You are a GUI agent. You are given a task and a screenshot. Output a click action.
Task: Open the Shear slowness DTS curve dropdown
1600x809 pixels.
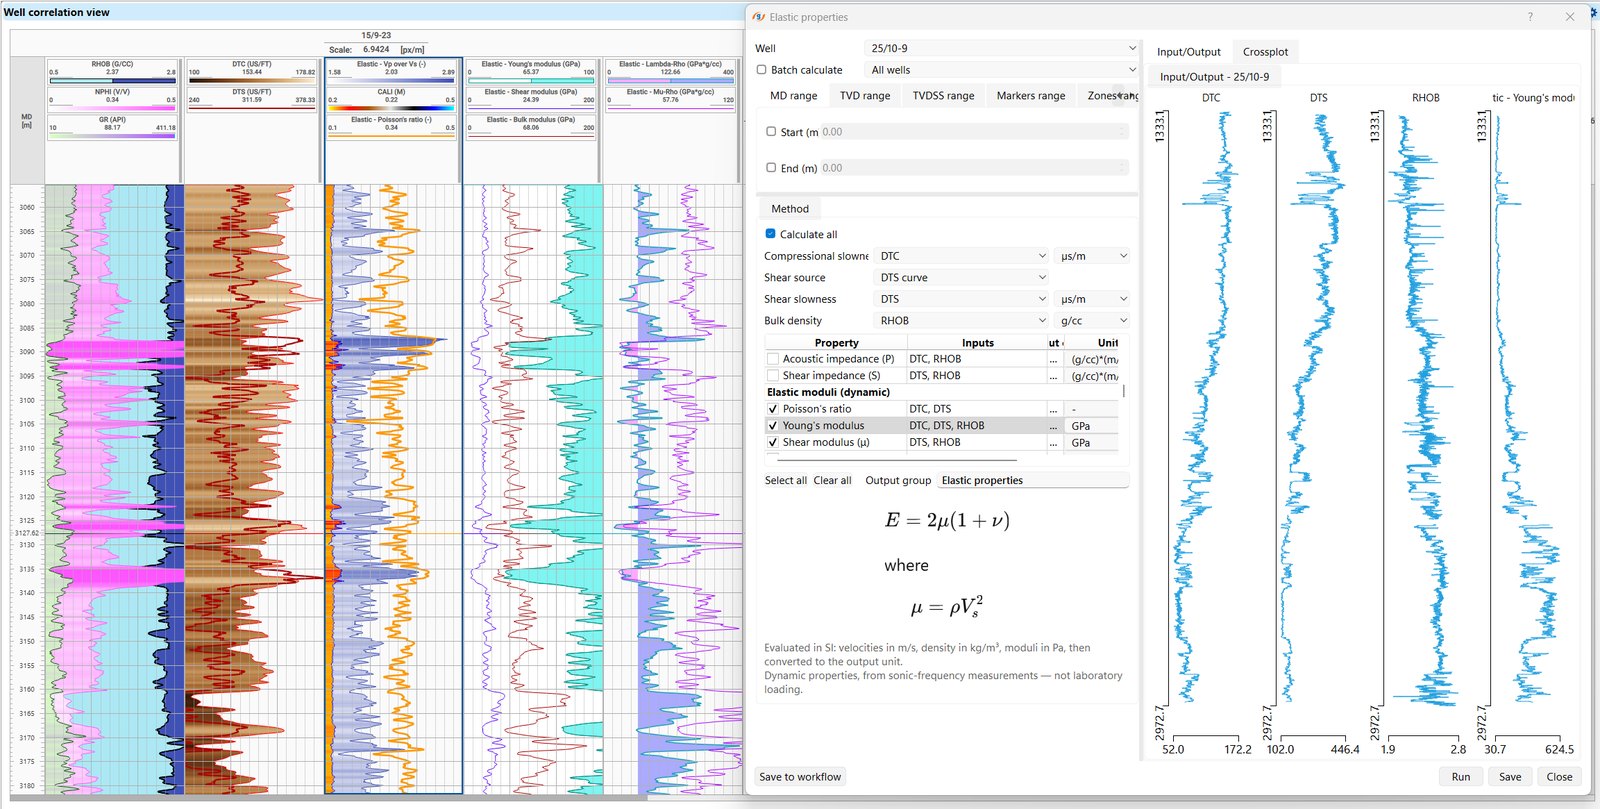[x=962, y=299]
